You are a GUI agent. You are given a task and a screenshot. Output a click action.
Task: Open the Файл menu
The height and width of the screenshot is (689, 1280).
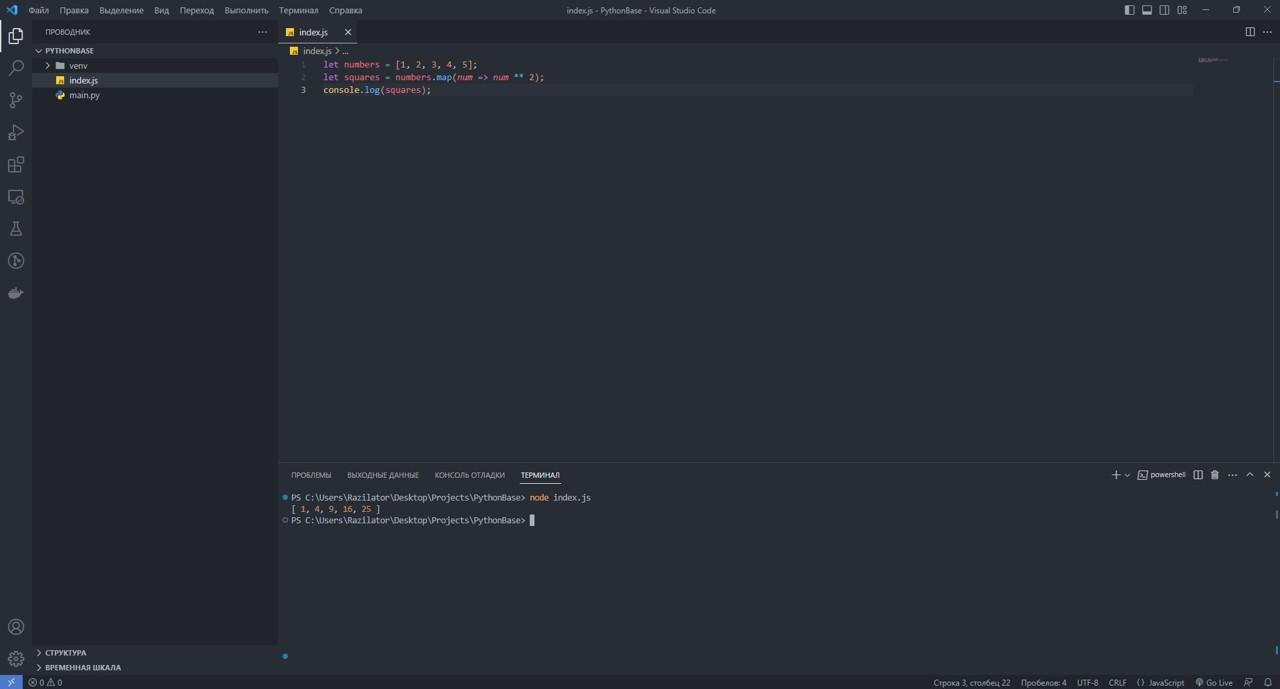click(x=39, y=10)
